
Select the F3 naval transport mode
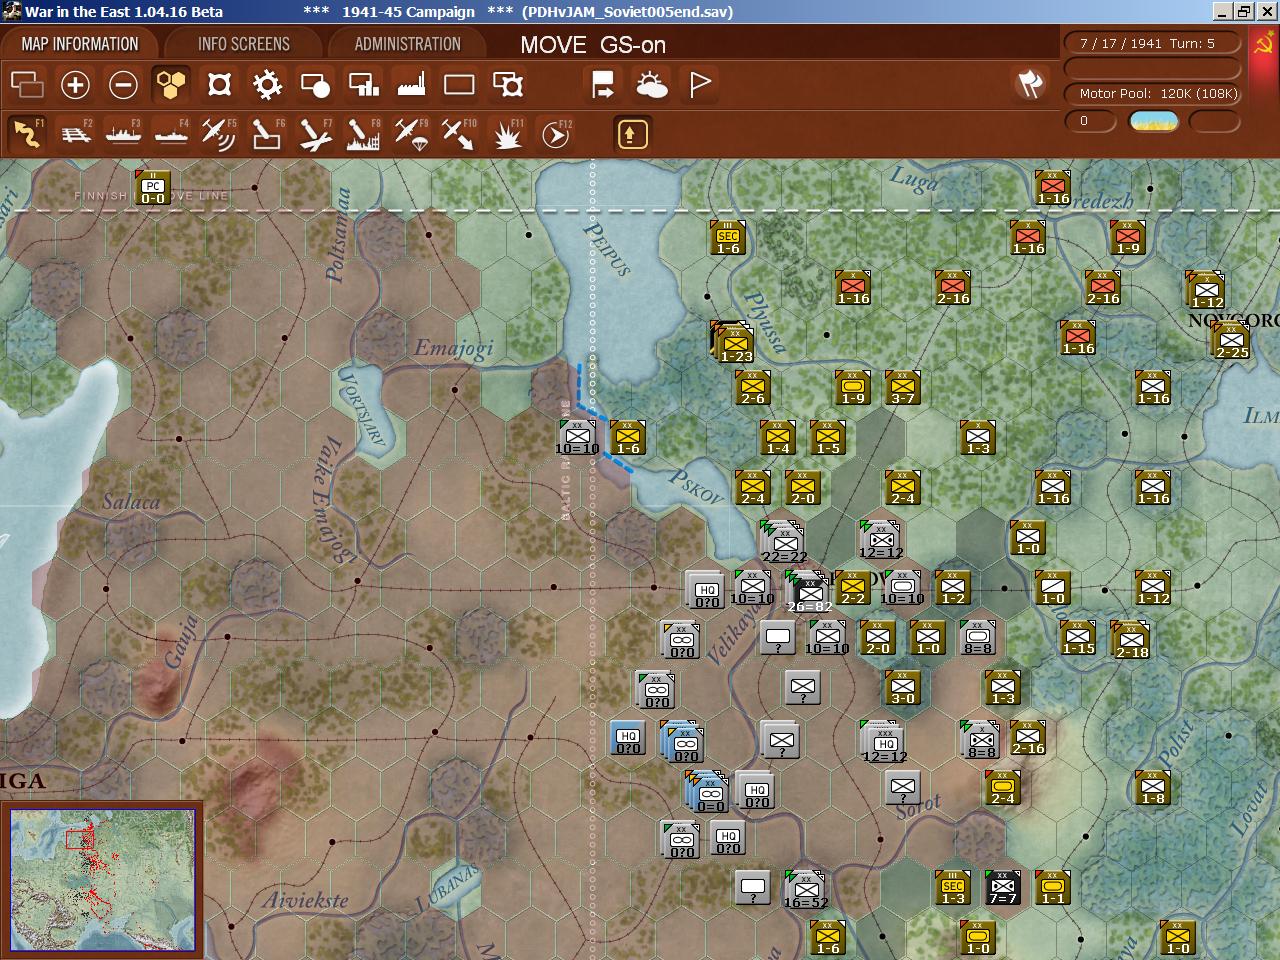123,133
